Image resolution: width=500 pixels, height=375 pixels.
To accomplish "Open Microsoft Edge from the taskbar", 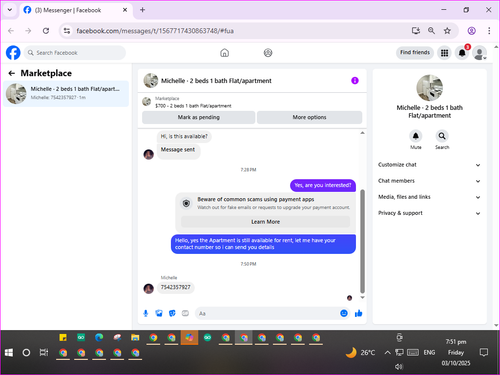I will point(99,338).
